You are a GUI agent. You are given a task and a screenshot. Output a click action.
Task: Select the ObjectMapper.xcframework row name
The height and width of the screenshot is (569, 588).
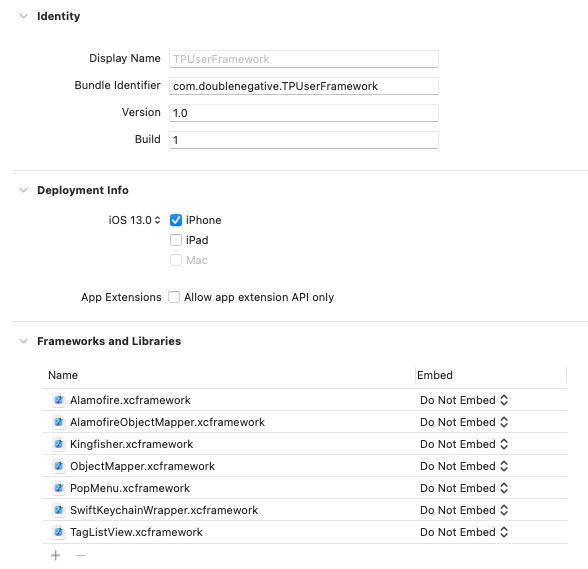[142, 466]
